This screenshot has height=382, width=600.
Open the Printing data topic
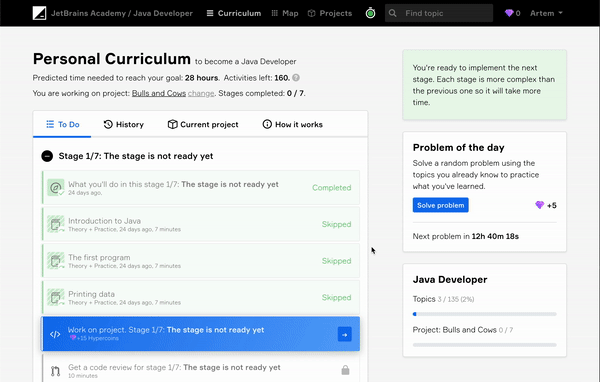coord(201,298)
